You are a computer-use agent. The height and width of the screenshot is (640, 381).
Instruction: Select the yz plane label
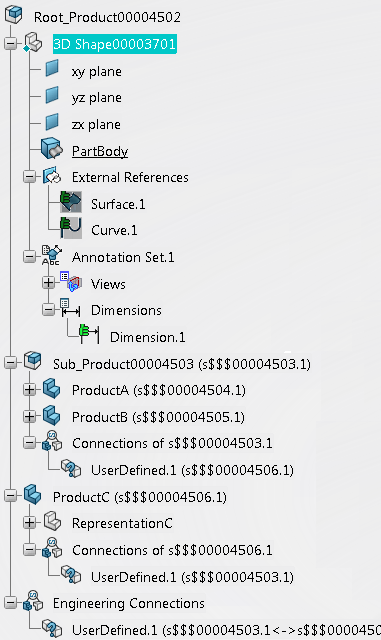tap(97, 98)
